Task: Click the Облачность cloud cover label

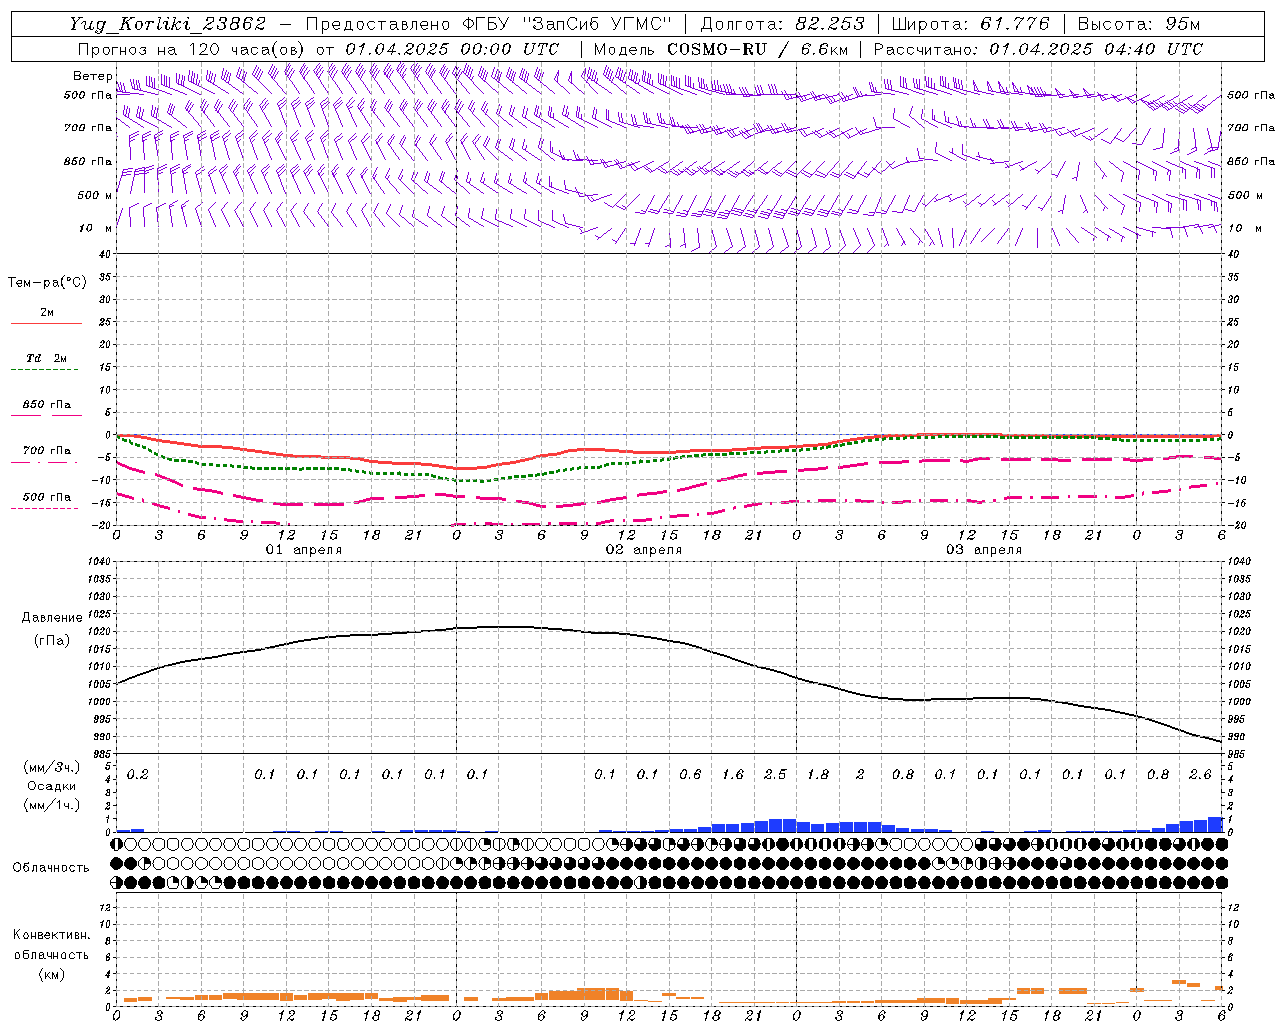Action: pos(51,868)
